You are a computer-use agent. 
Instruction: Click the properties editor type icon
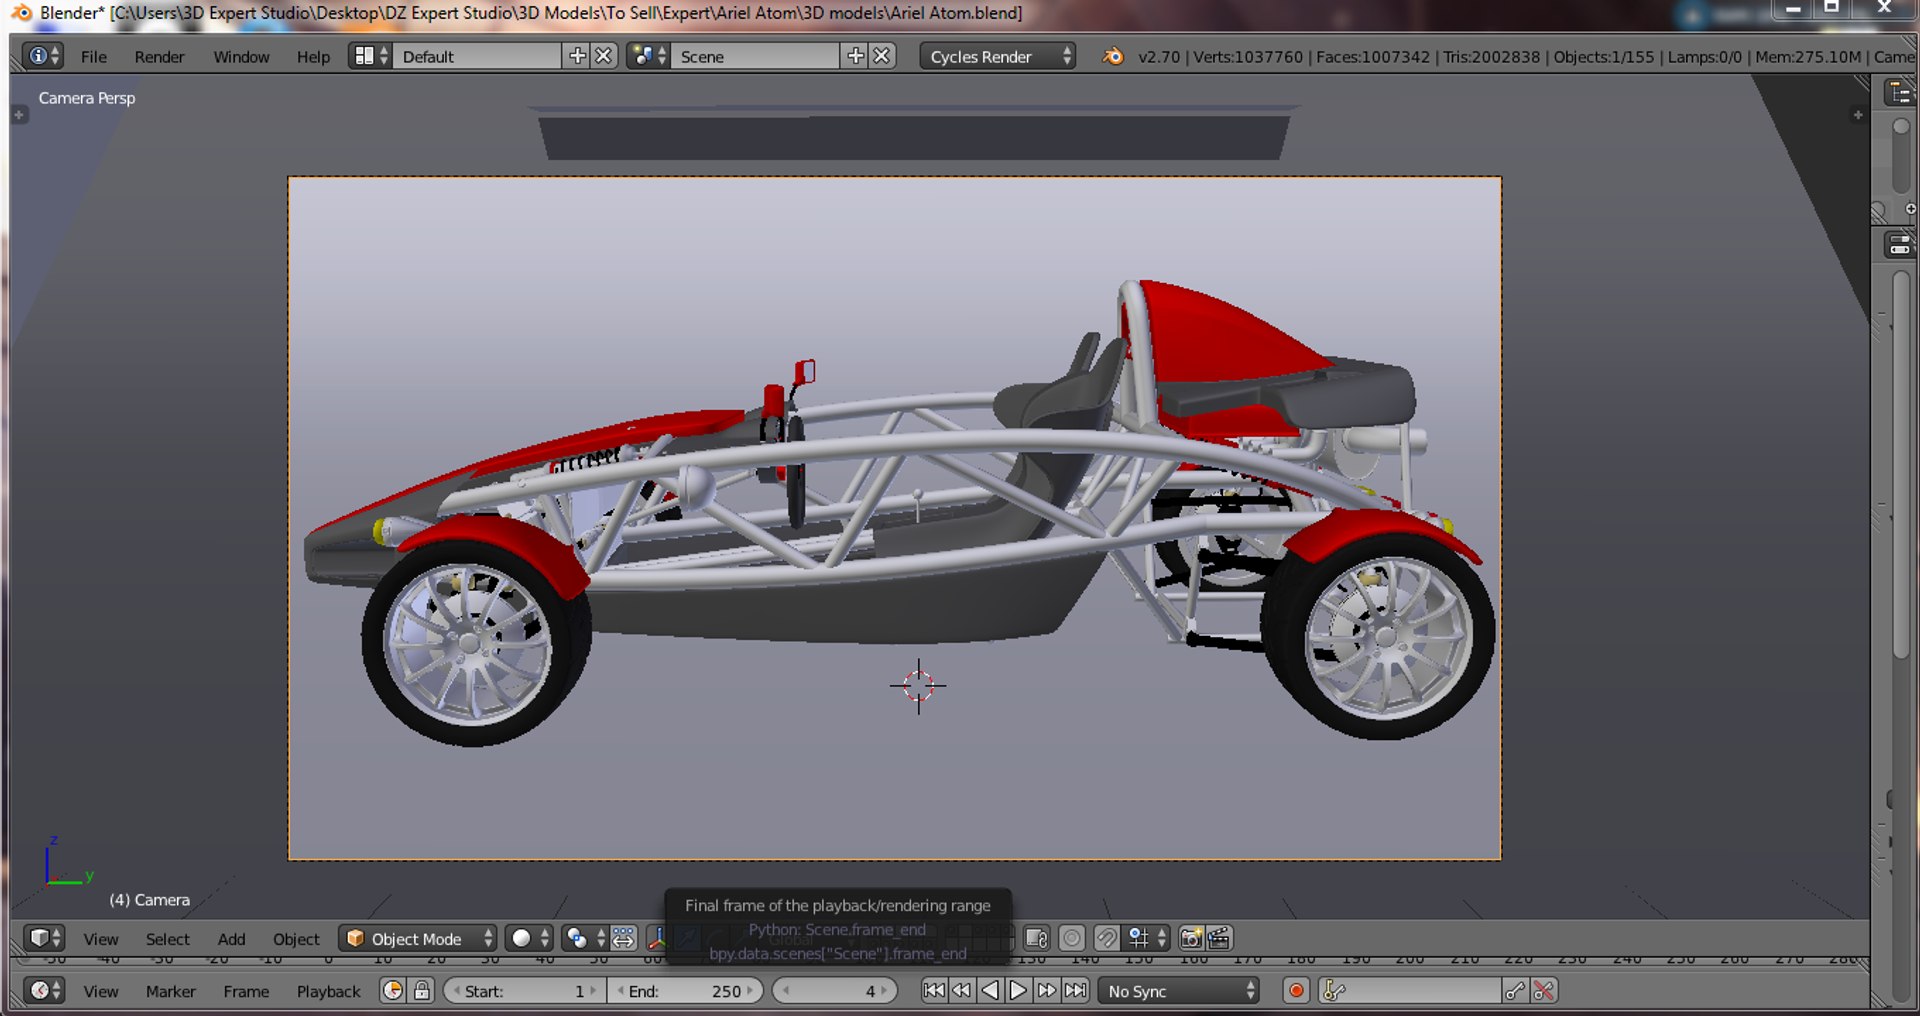click(1899, 244)
